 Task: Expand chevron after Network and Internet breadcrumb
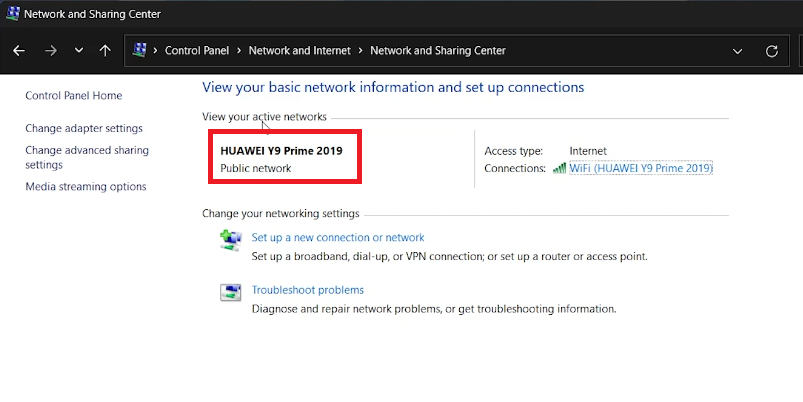click(361, 51)
